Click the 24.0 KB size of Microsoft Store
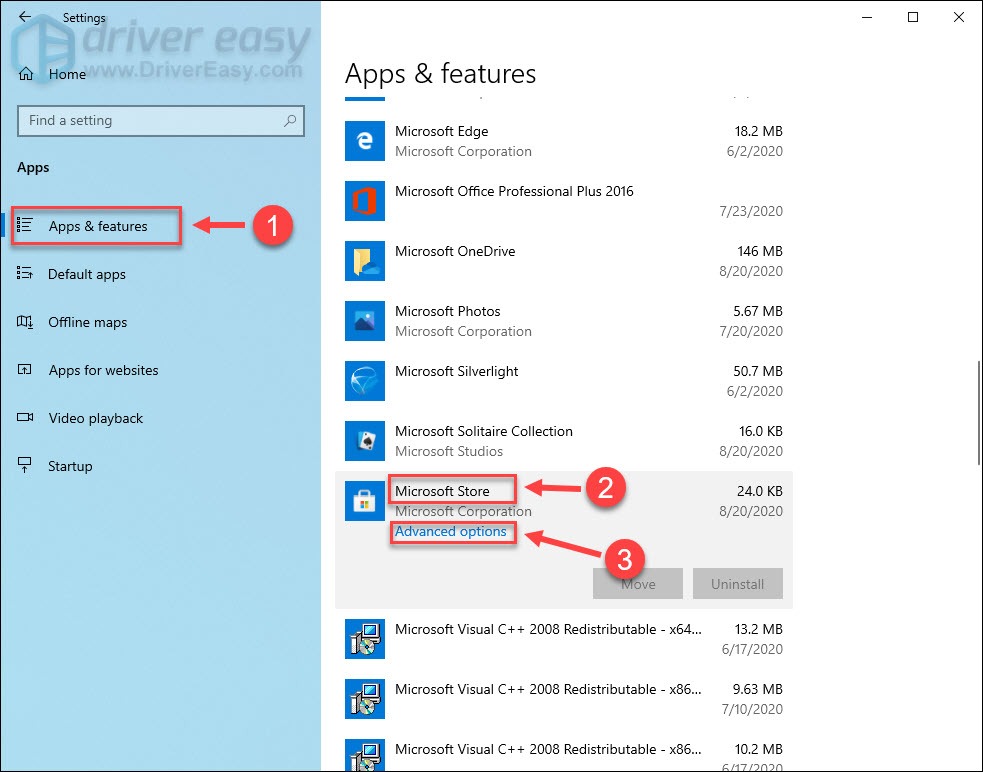Screen dimensions: 983x772 pos(760,491)
